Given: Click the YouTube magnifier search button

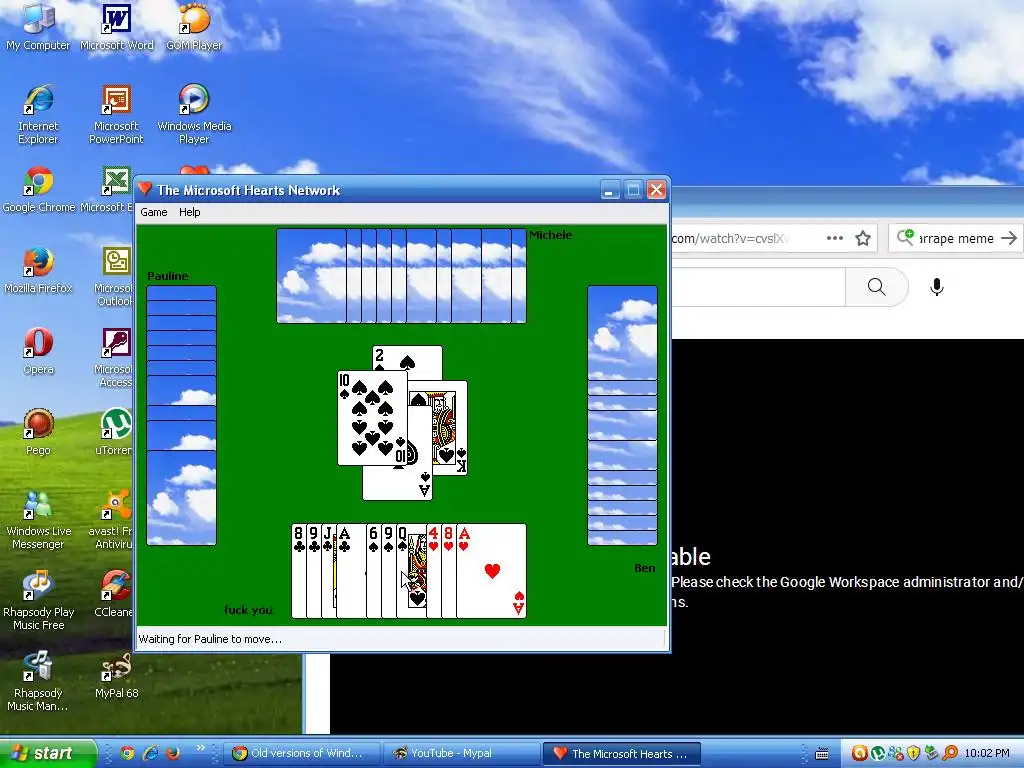Looking at the screenshot, I should pyautogui.click(x=876, y=287).
